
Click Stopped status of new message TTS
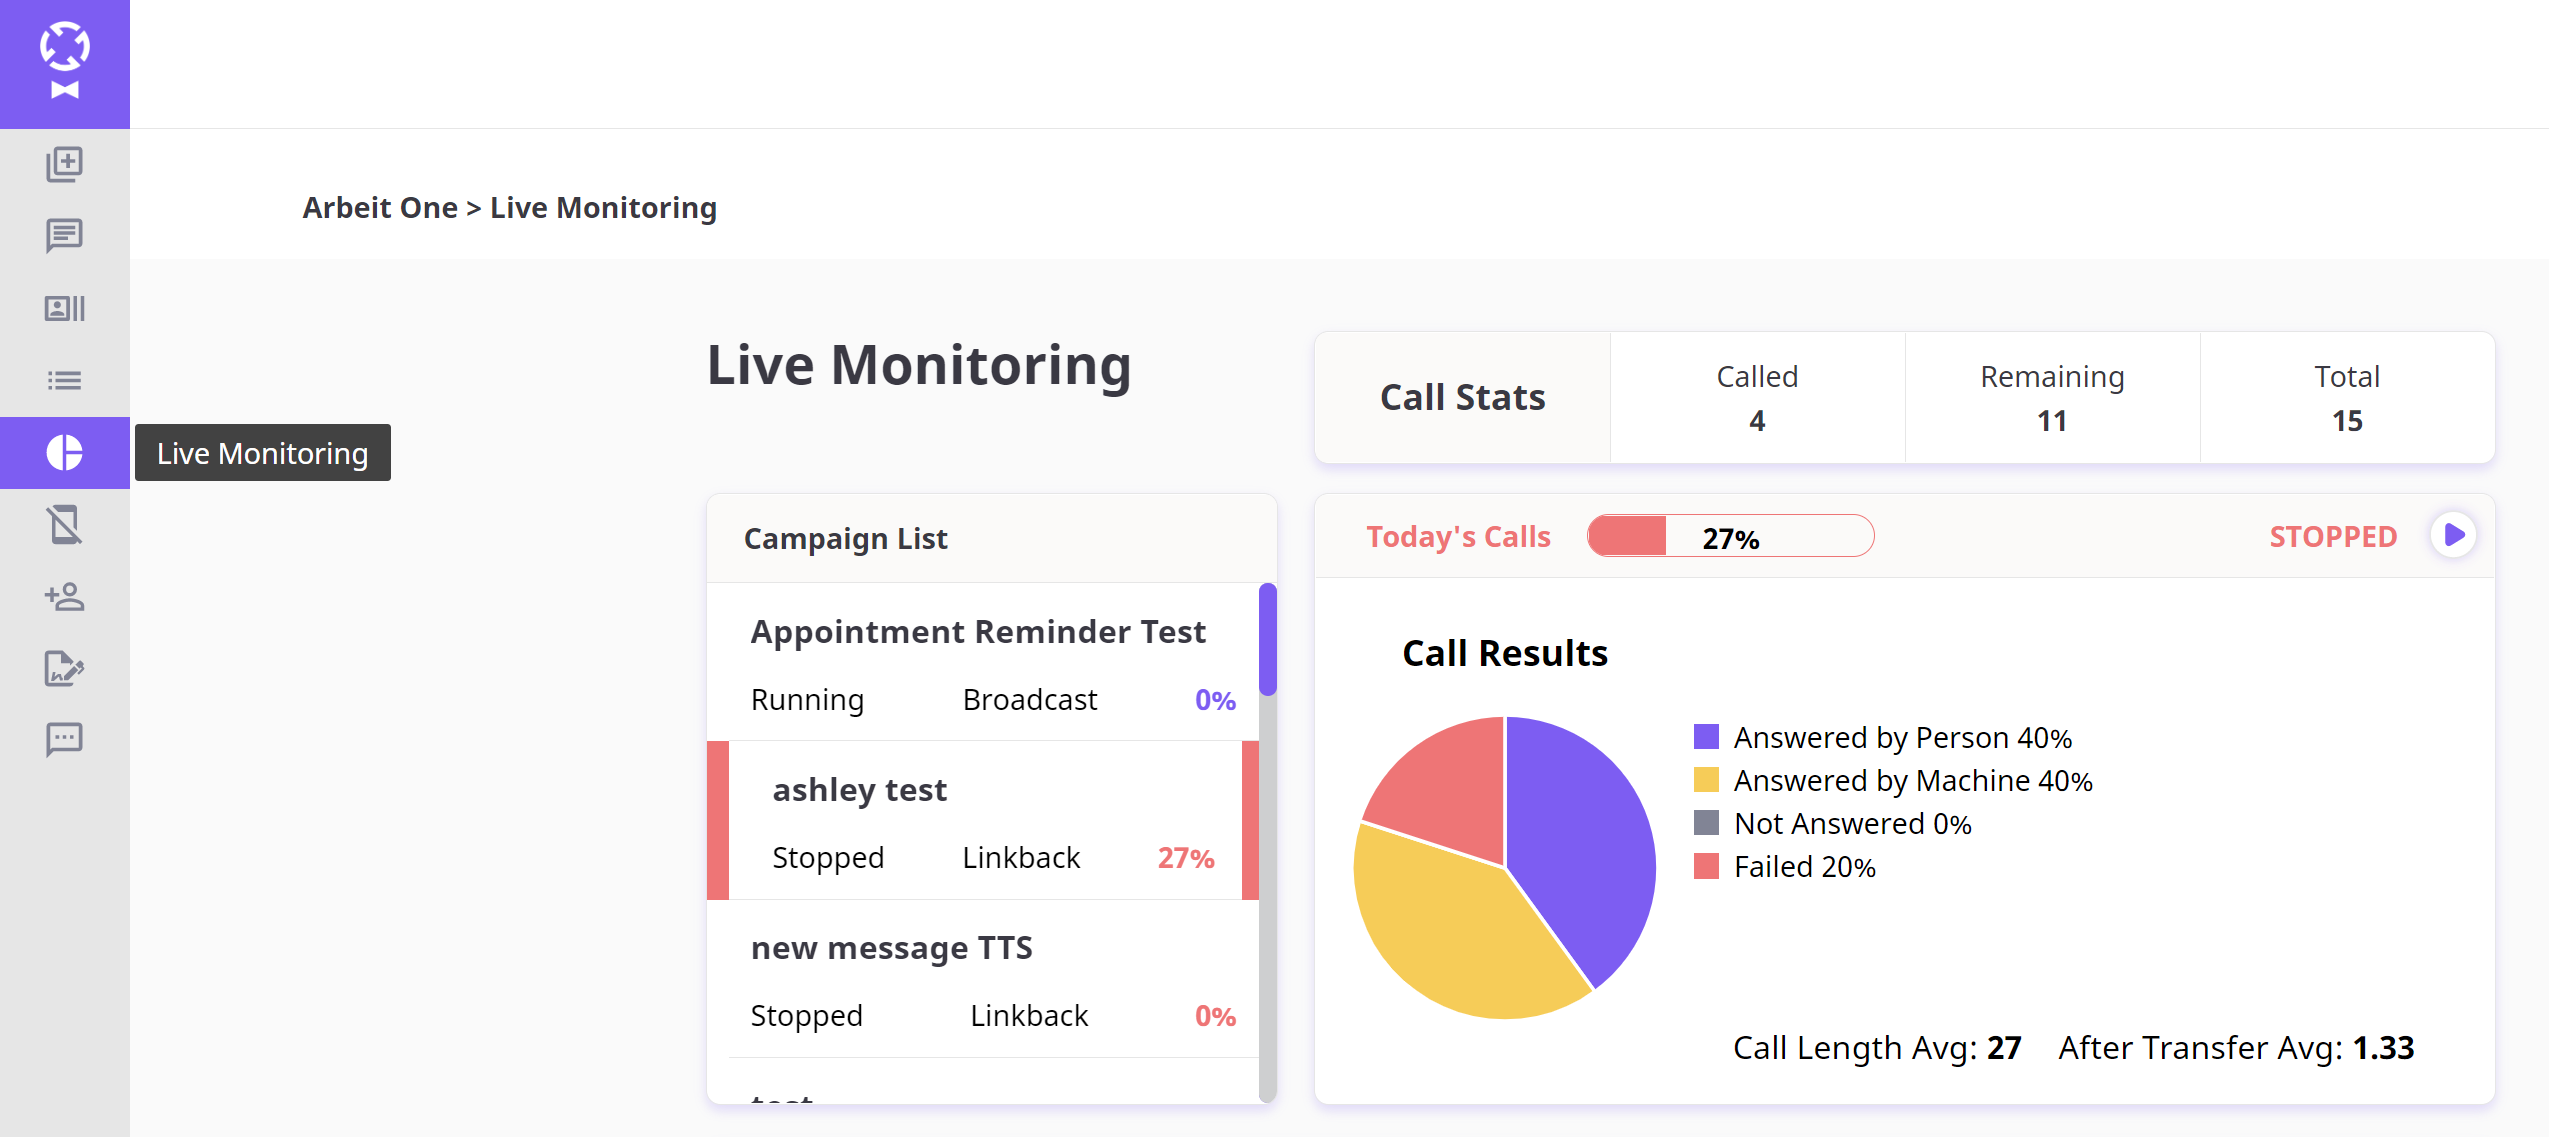[806, 1016]
